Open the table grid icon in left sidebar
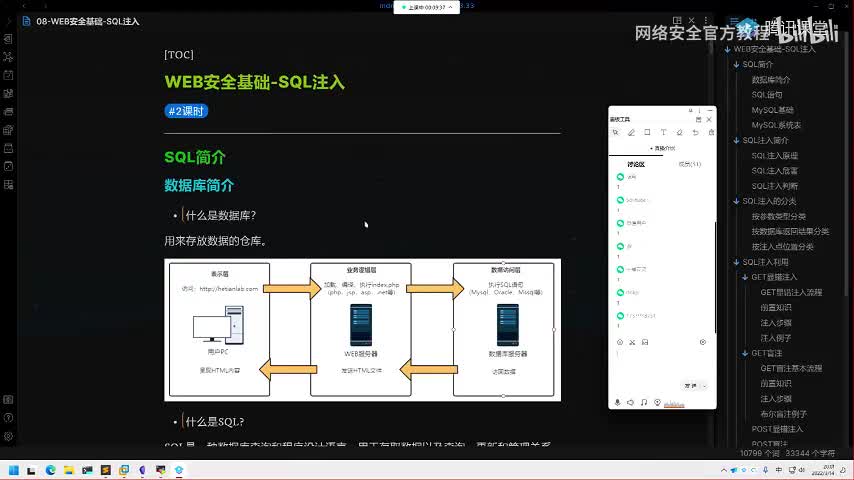Screen dimensions: 854x480 click(x=8, y=185)
